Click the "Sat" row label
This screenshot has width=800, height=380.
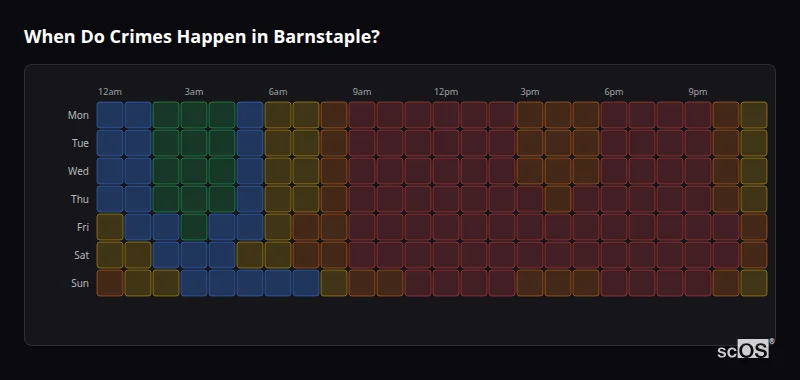[82, 256]
